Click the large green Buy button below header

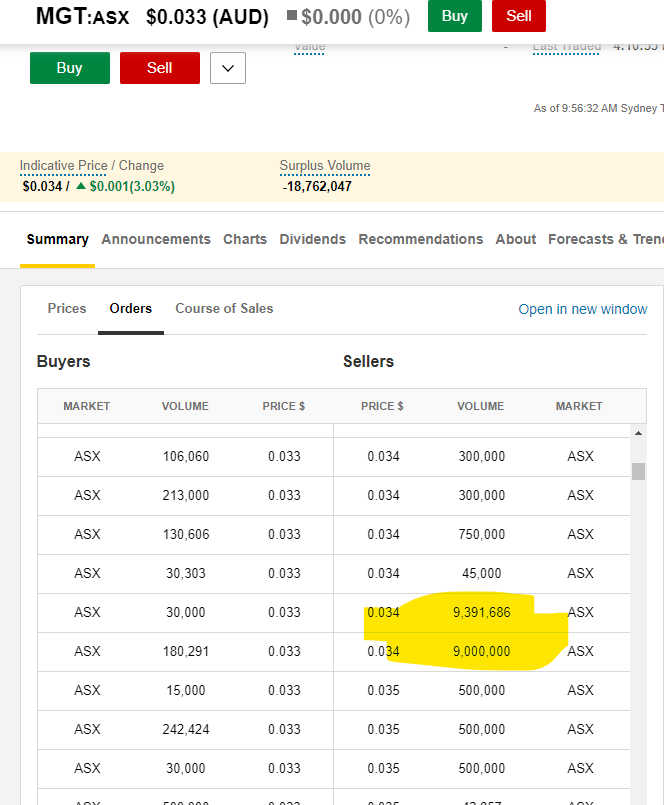pos(70,68)
